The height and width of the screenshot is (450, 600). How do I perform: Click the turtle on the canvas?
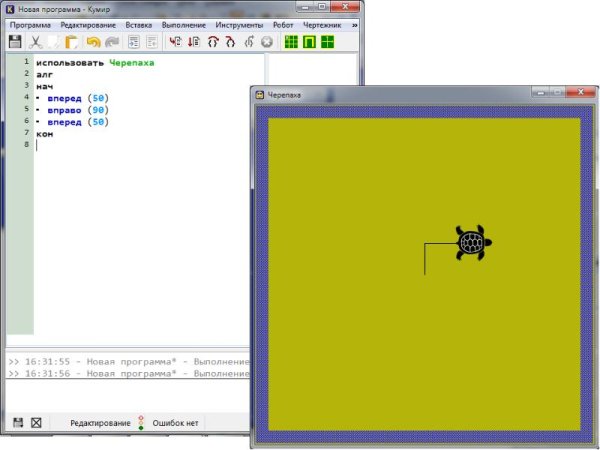(x=470, y=242)
